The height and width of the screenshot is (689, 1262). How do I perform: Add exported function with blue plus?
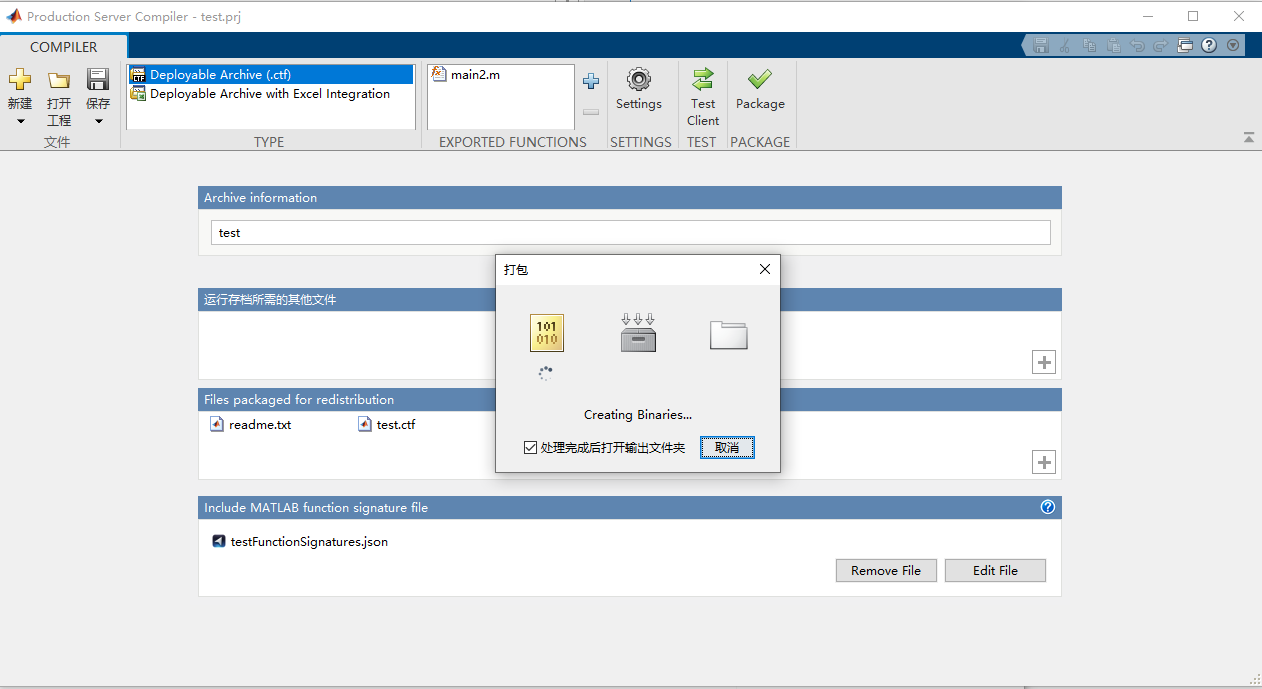click(x=591, y=81)
